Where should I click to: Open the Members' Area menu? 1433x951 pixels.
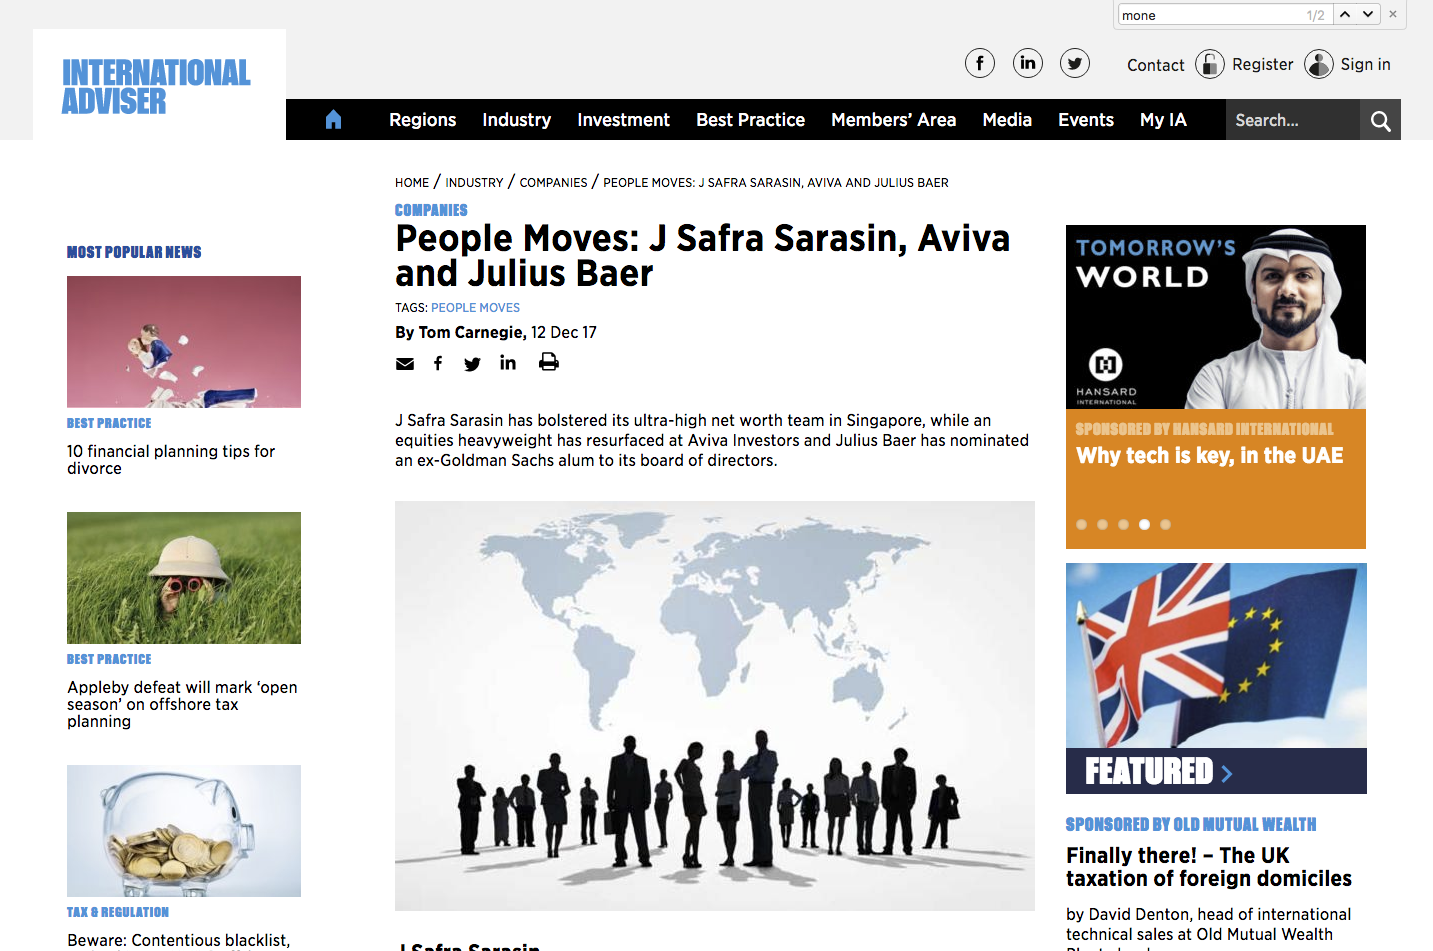pos(893,120)
